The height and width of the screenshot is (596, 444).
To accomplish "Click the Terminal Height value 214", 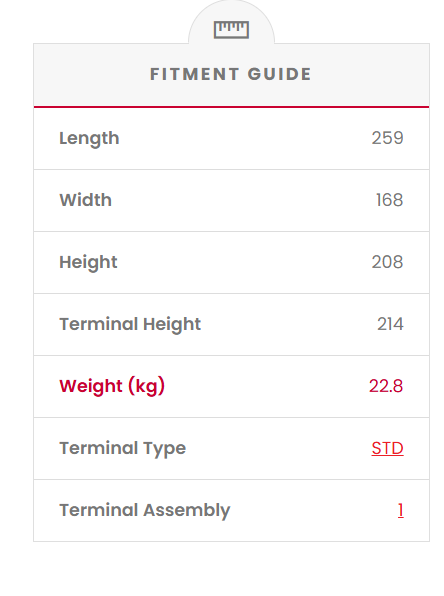I will (x=390, y=324).
